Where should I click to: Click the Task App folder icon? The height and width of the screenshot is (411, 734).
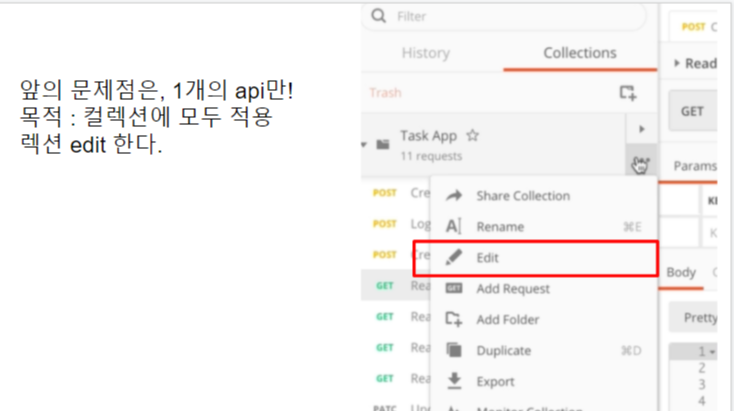(x=383, y=144)
